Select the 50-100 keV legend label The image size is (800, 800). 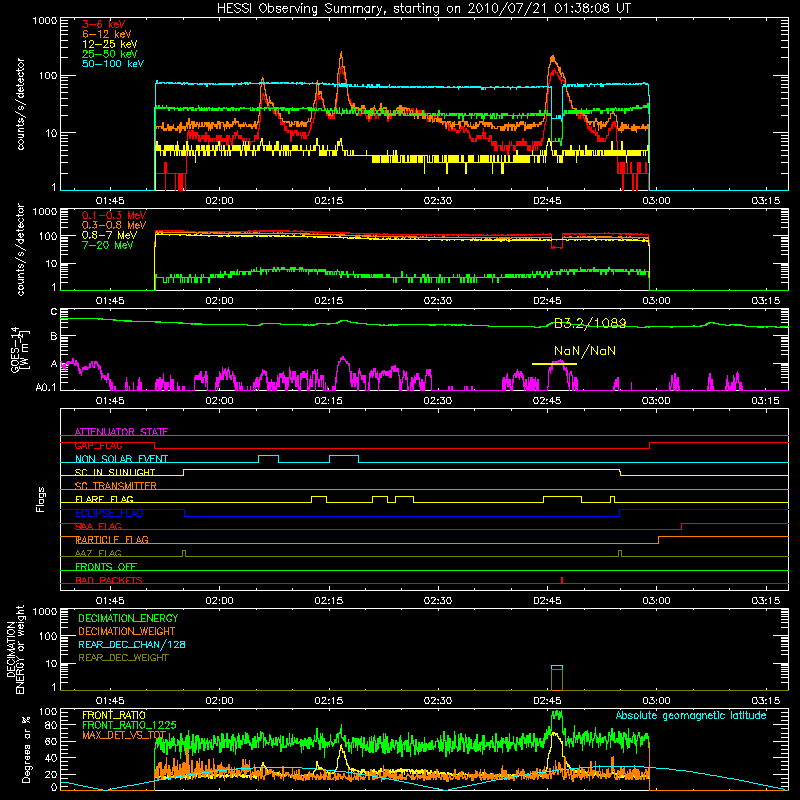[x=113, y=64]
